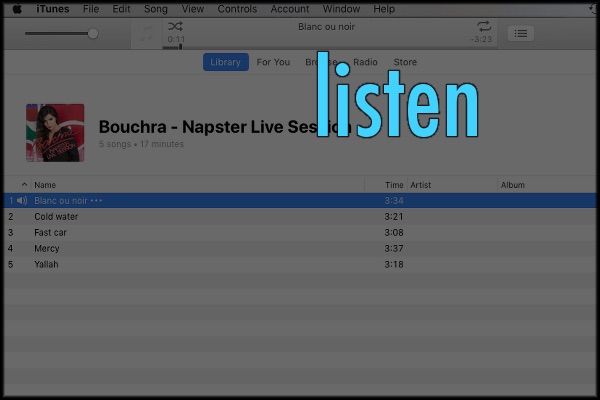
Task: Open the Account menu
Action: tap(290, 9)
